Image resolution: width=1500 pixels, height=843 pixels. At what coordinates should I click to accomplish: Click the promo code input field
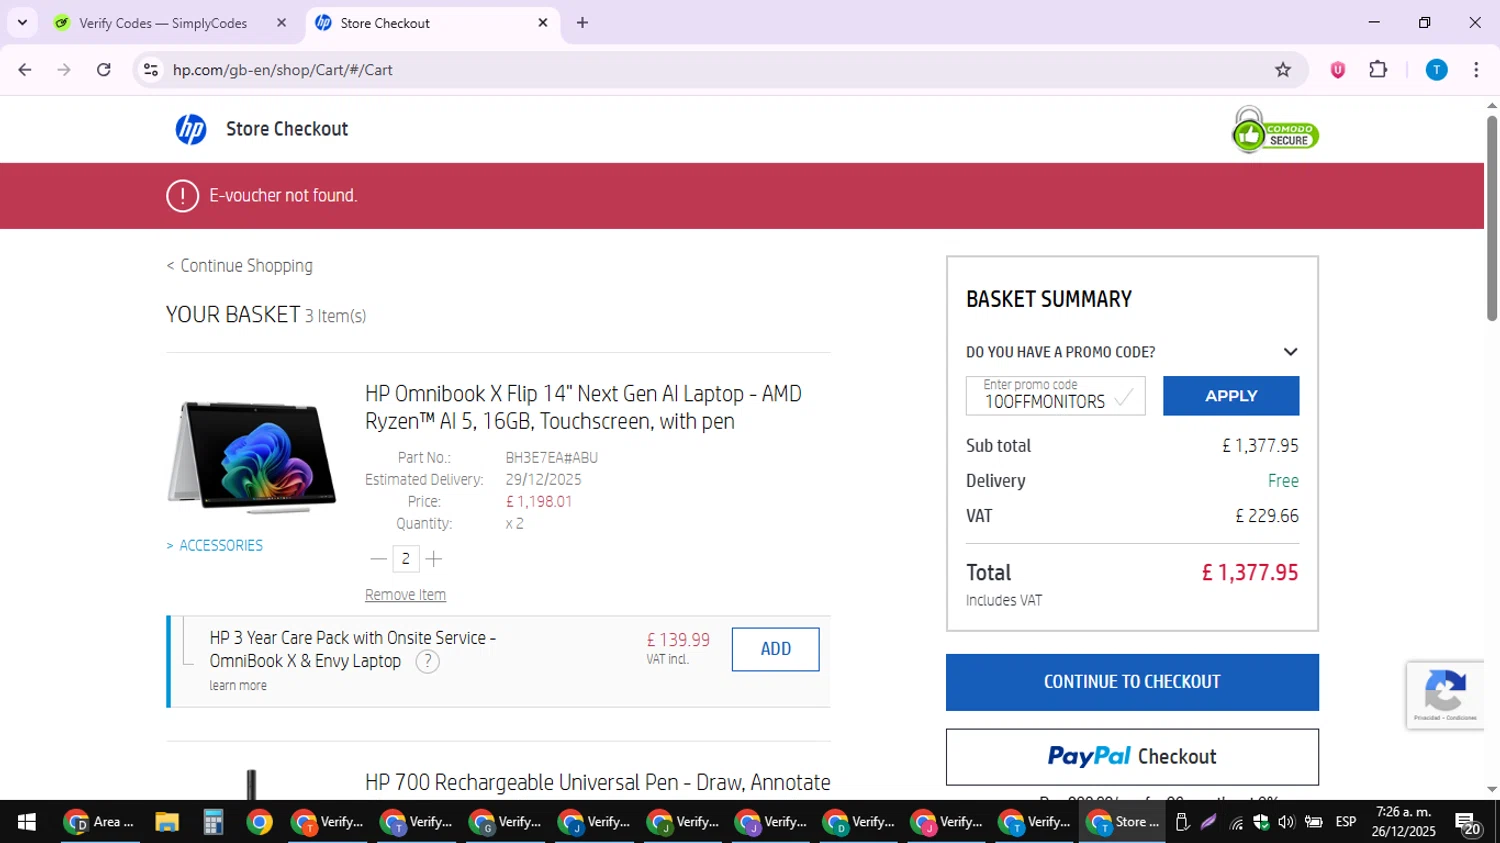point(1055,396)
